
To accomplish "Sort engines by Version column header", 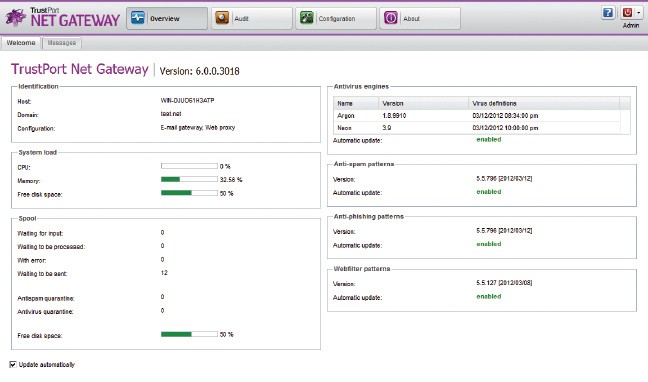I will pyautogui.click(x=423, y=103).
